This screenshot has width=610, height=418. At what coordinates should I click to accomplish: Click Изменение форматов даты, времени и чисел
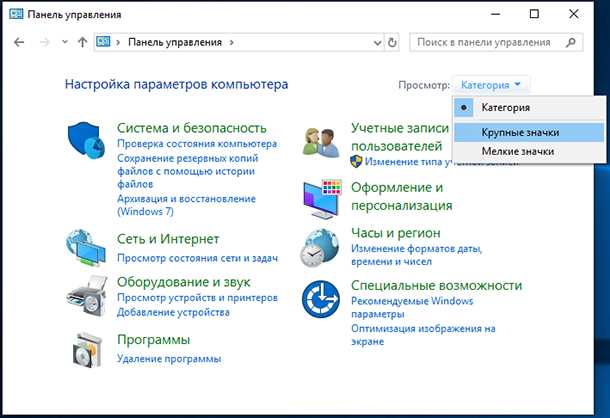(417, 255)
